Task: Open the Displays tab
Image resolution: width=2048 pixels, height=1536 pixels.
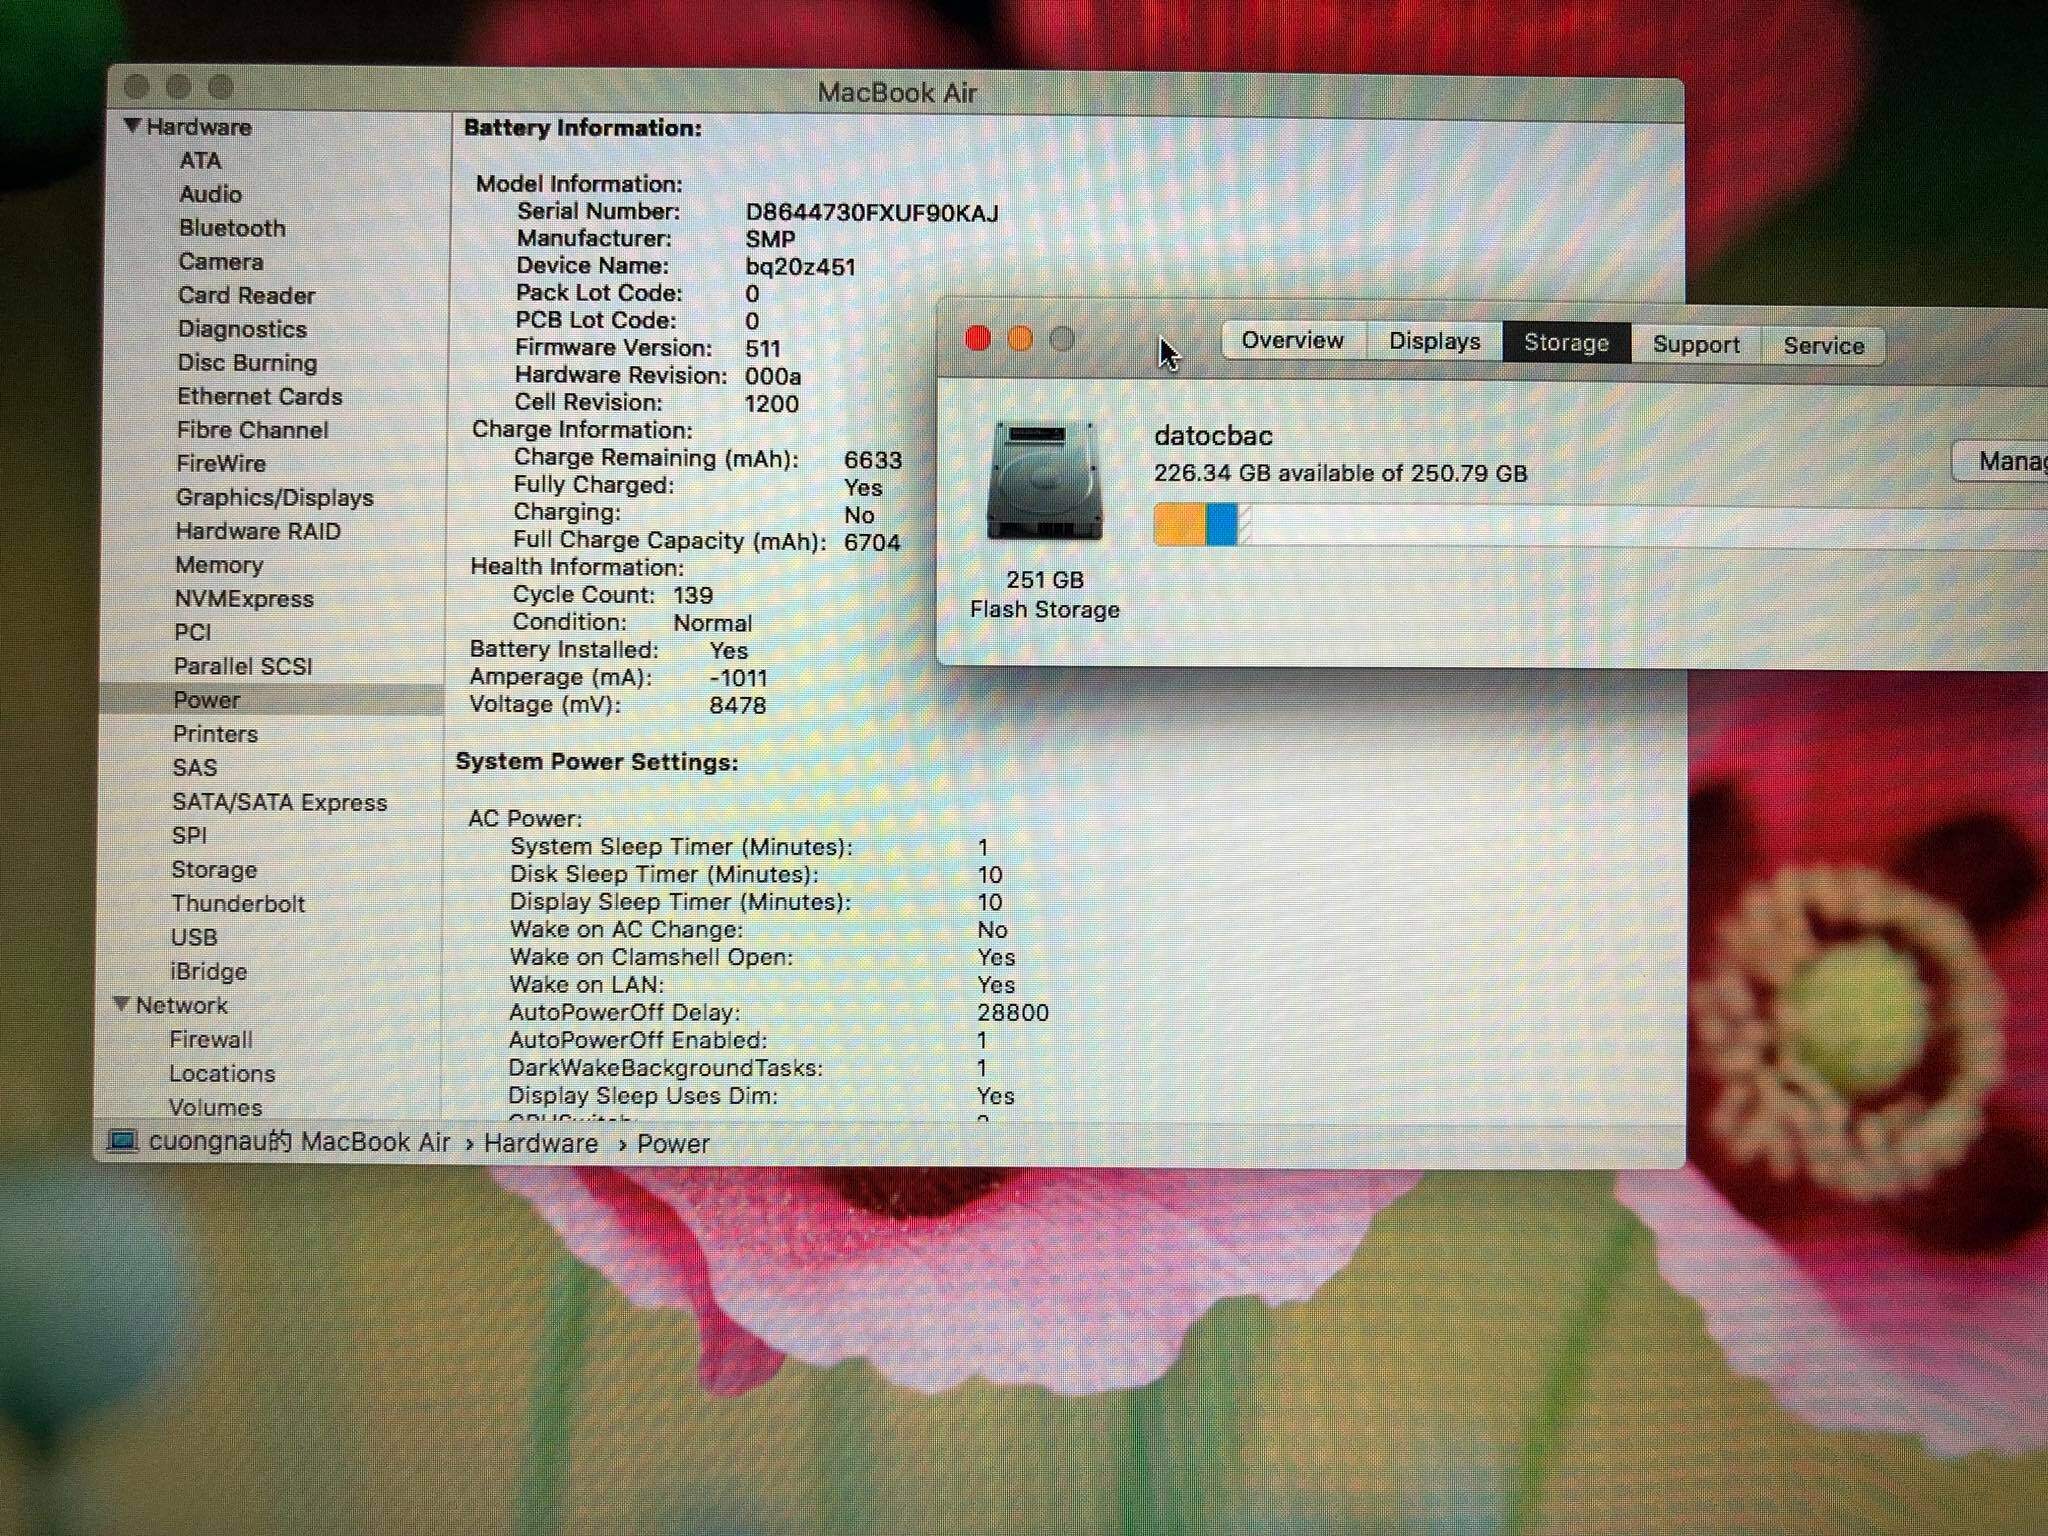Action: [x=1434, y=342]
